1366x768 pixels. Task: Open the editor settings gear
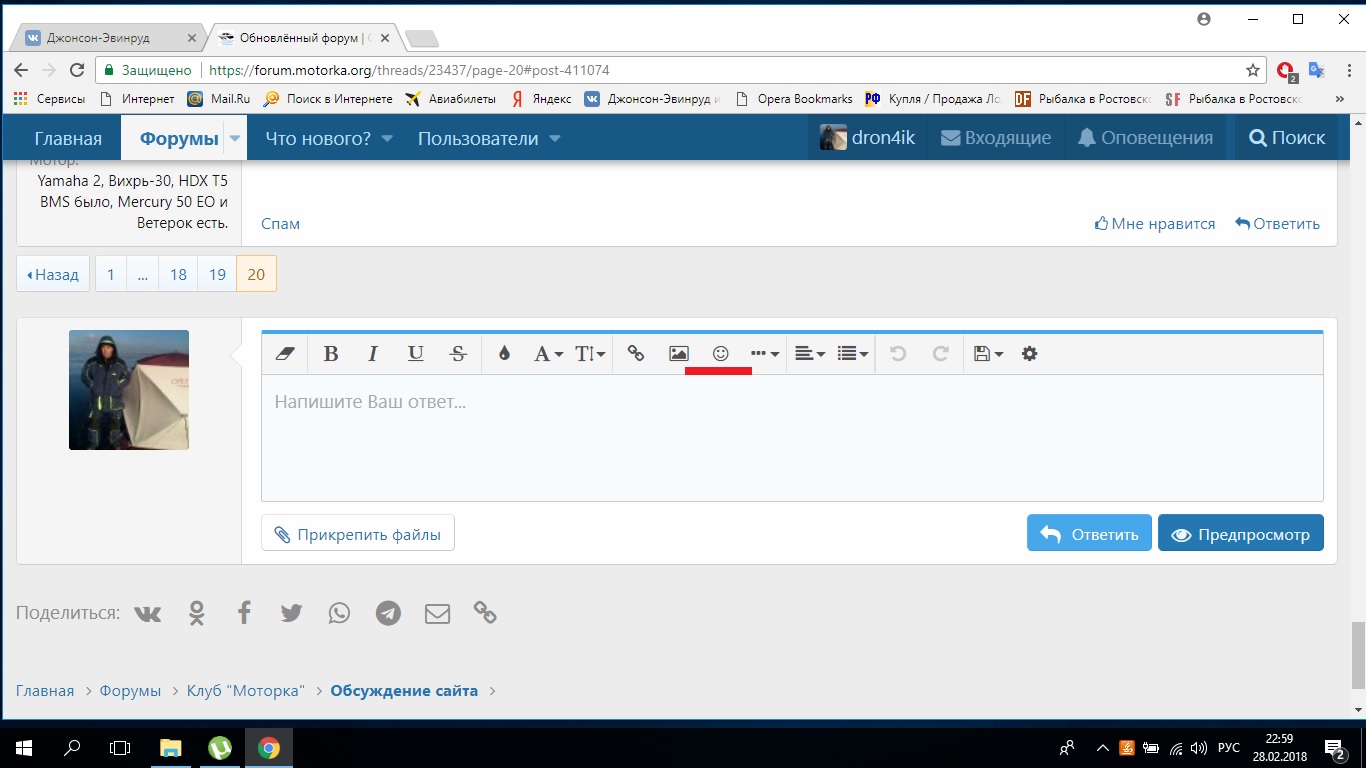point(1029,354)
